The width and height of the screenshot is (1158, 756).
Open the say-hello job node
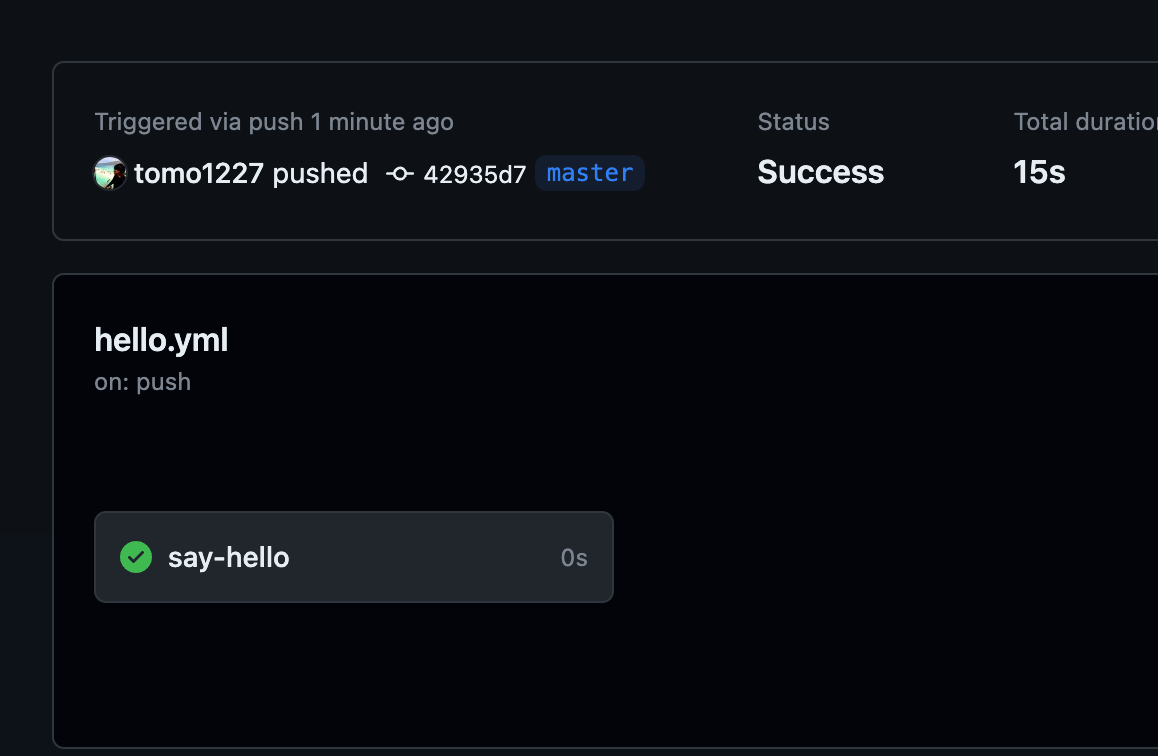(x=354, y=557)
